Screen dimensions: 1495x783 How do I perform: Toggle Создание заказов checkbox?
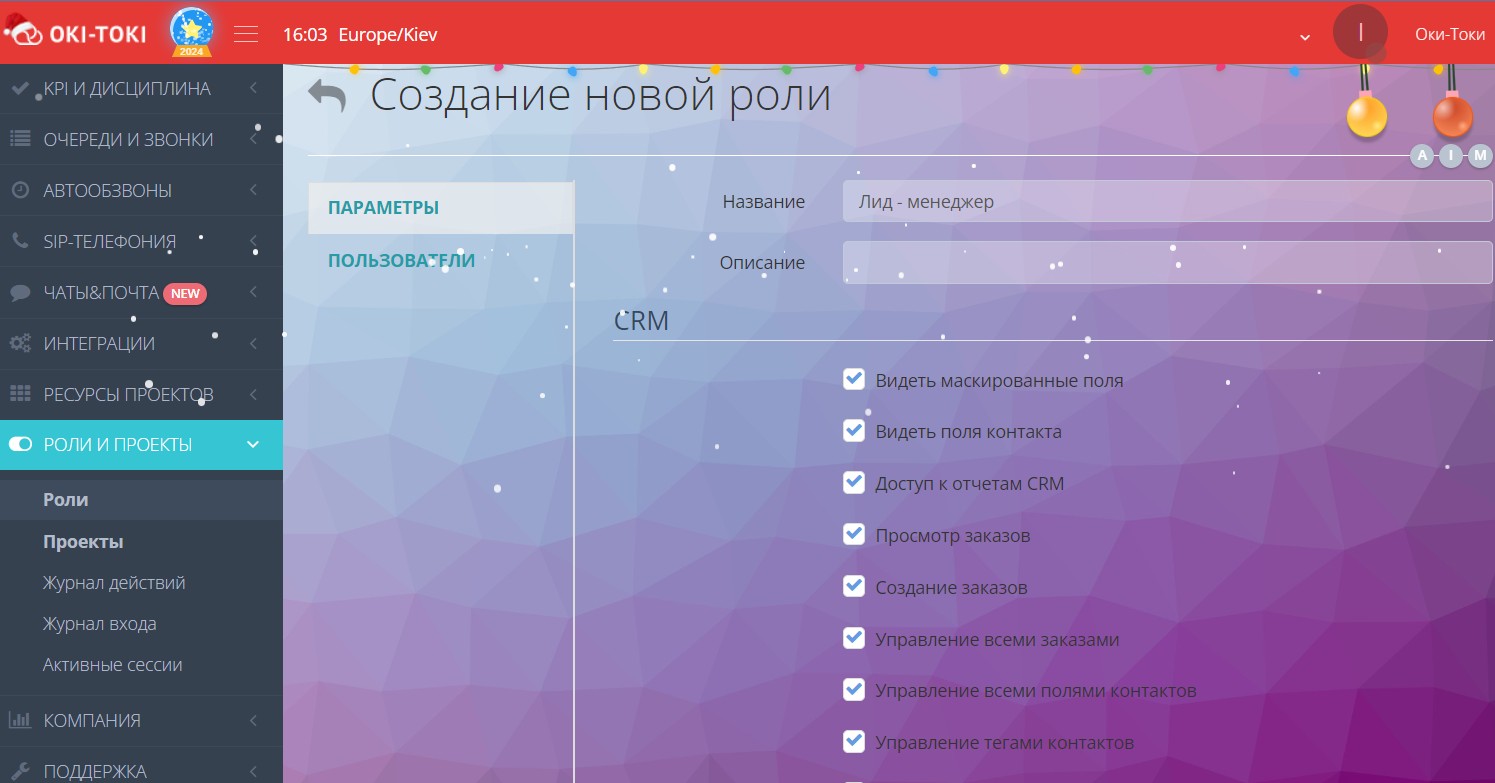[854, 586]
